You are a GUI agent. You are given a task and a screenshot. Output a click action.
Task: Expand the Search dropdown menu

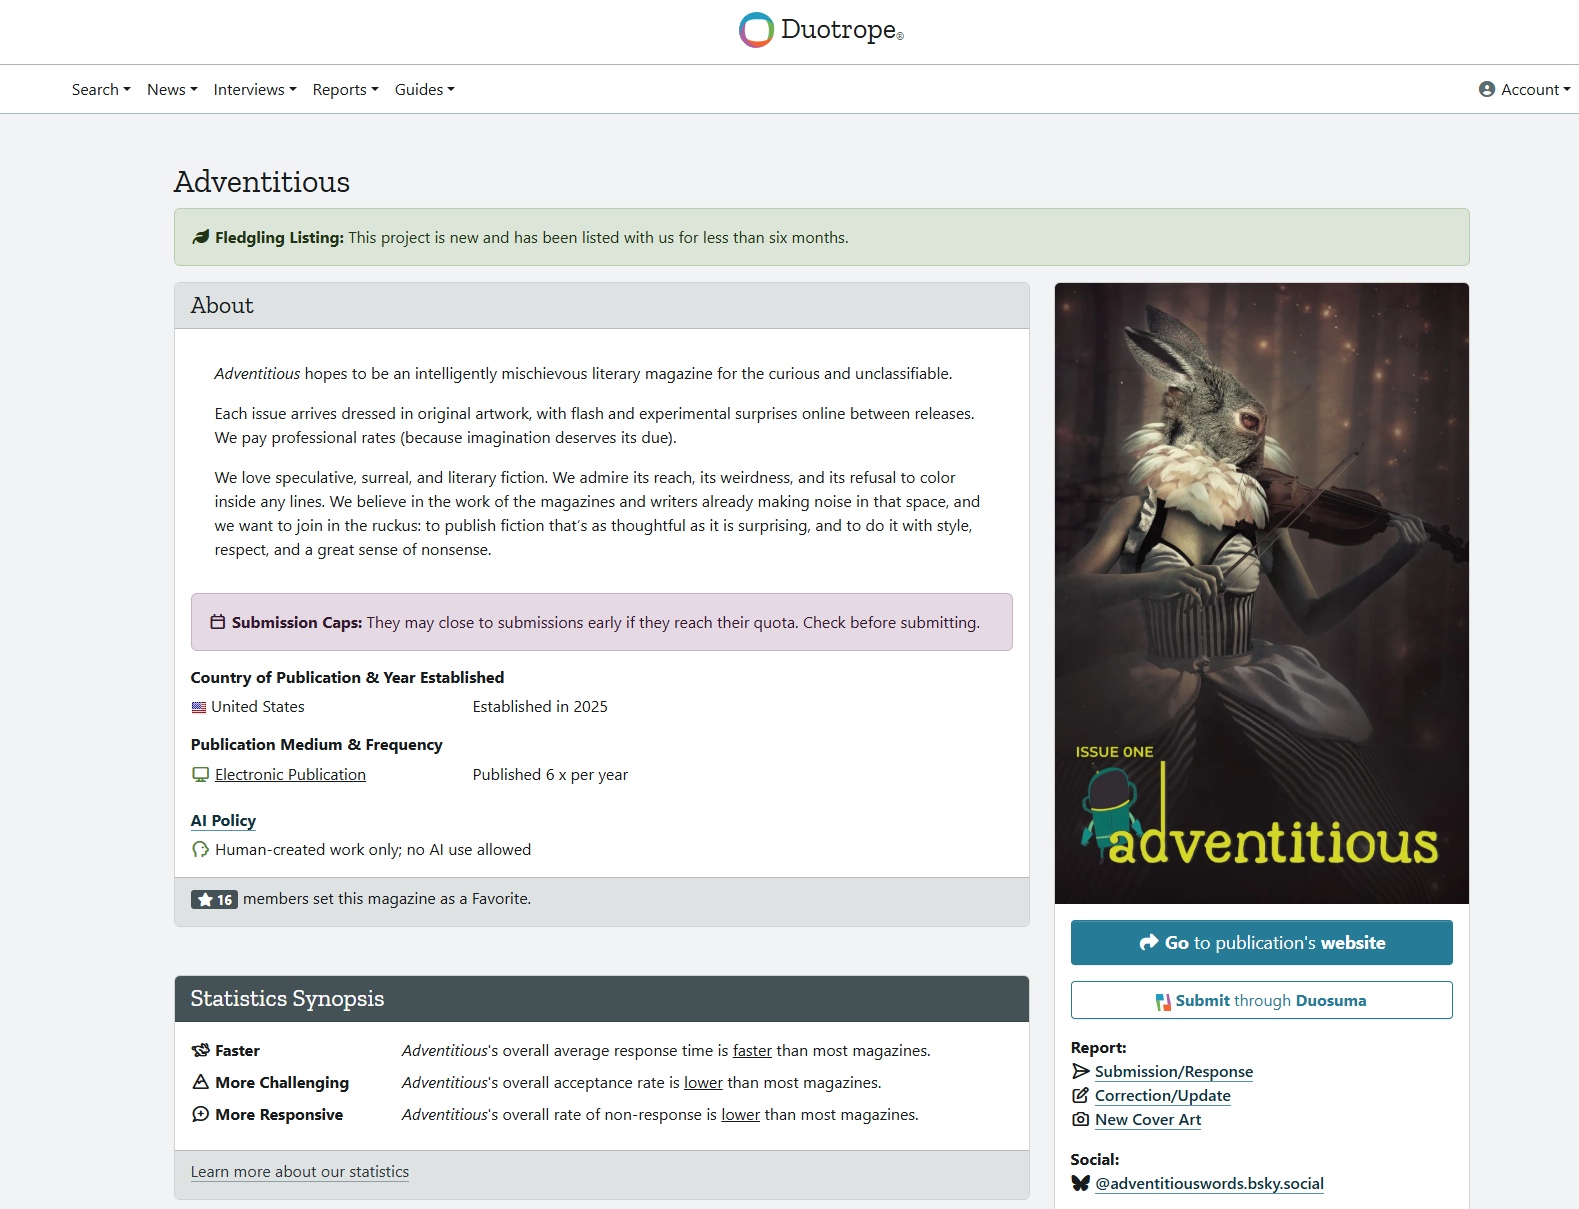101,89
